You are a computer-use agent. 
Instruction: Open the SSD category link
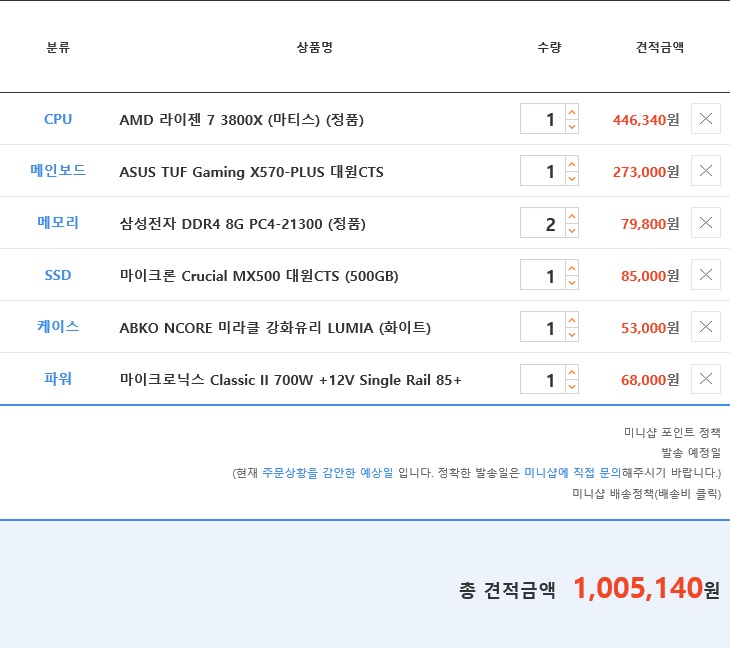(58, 275)
